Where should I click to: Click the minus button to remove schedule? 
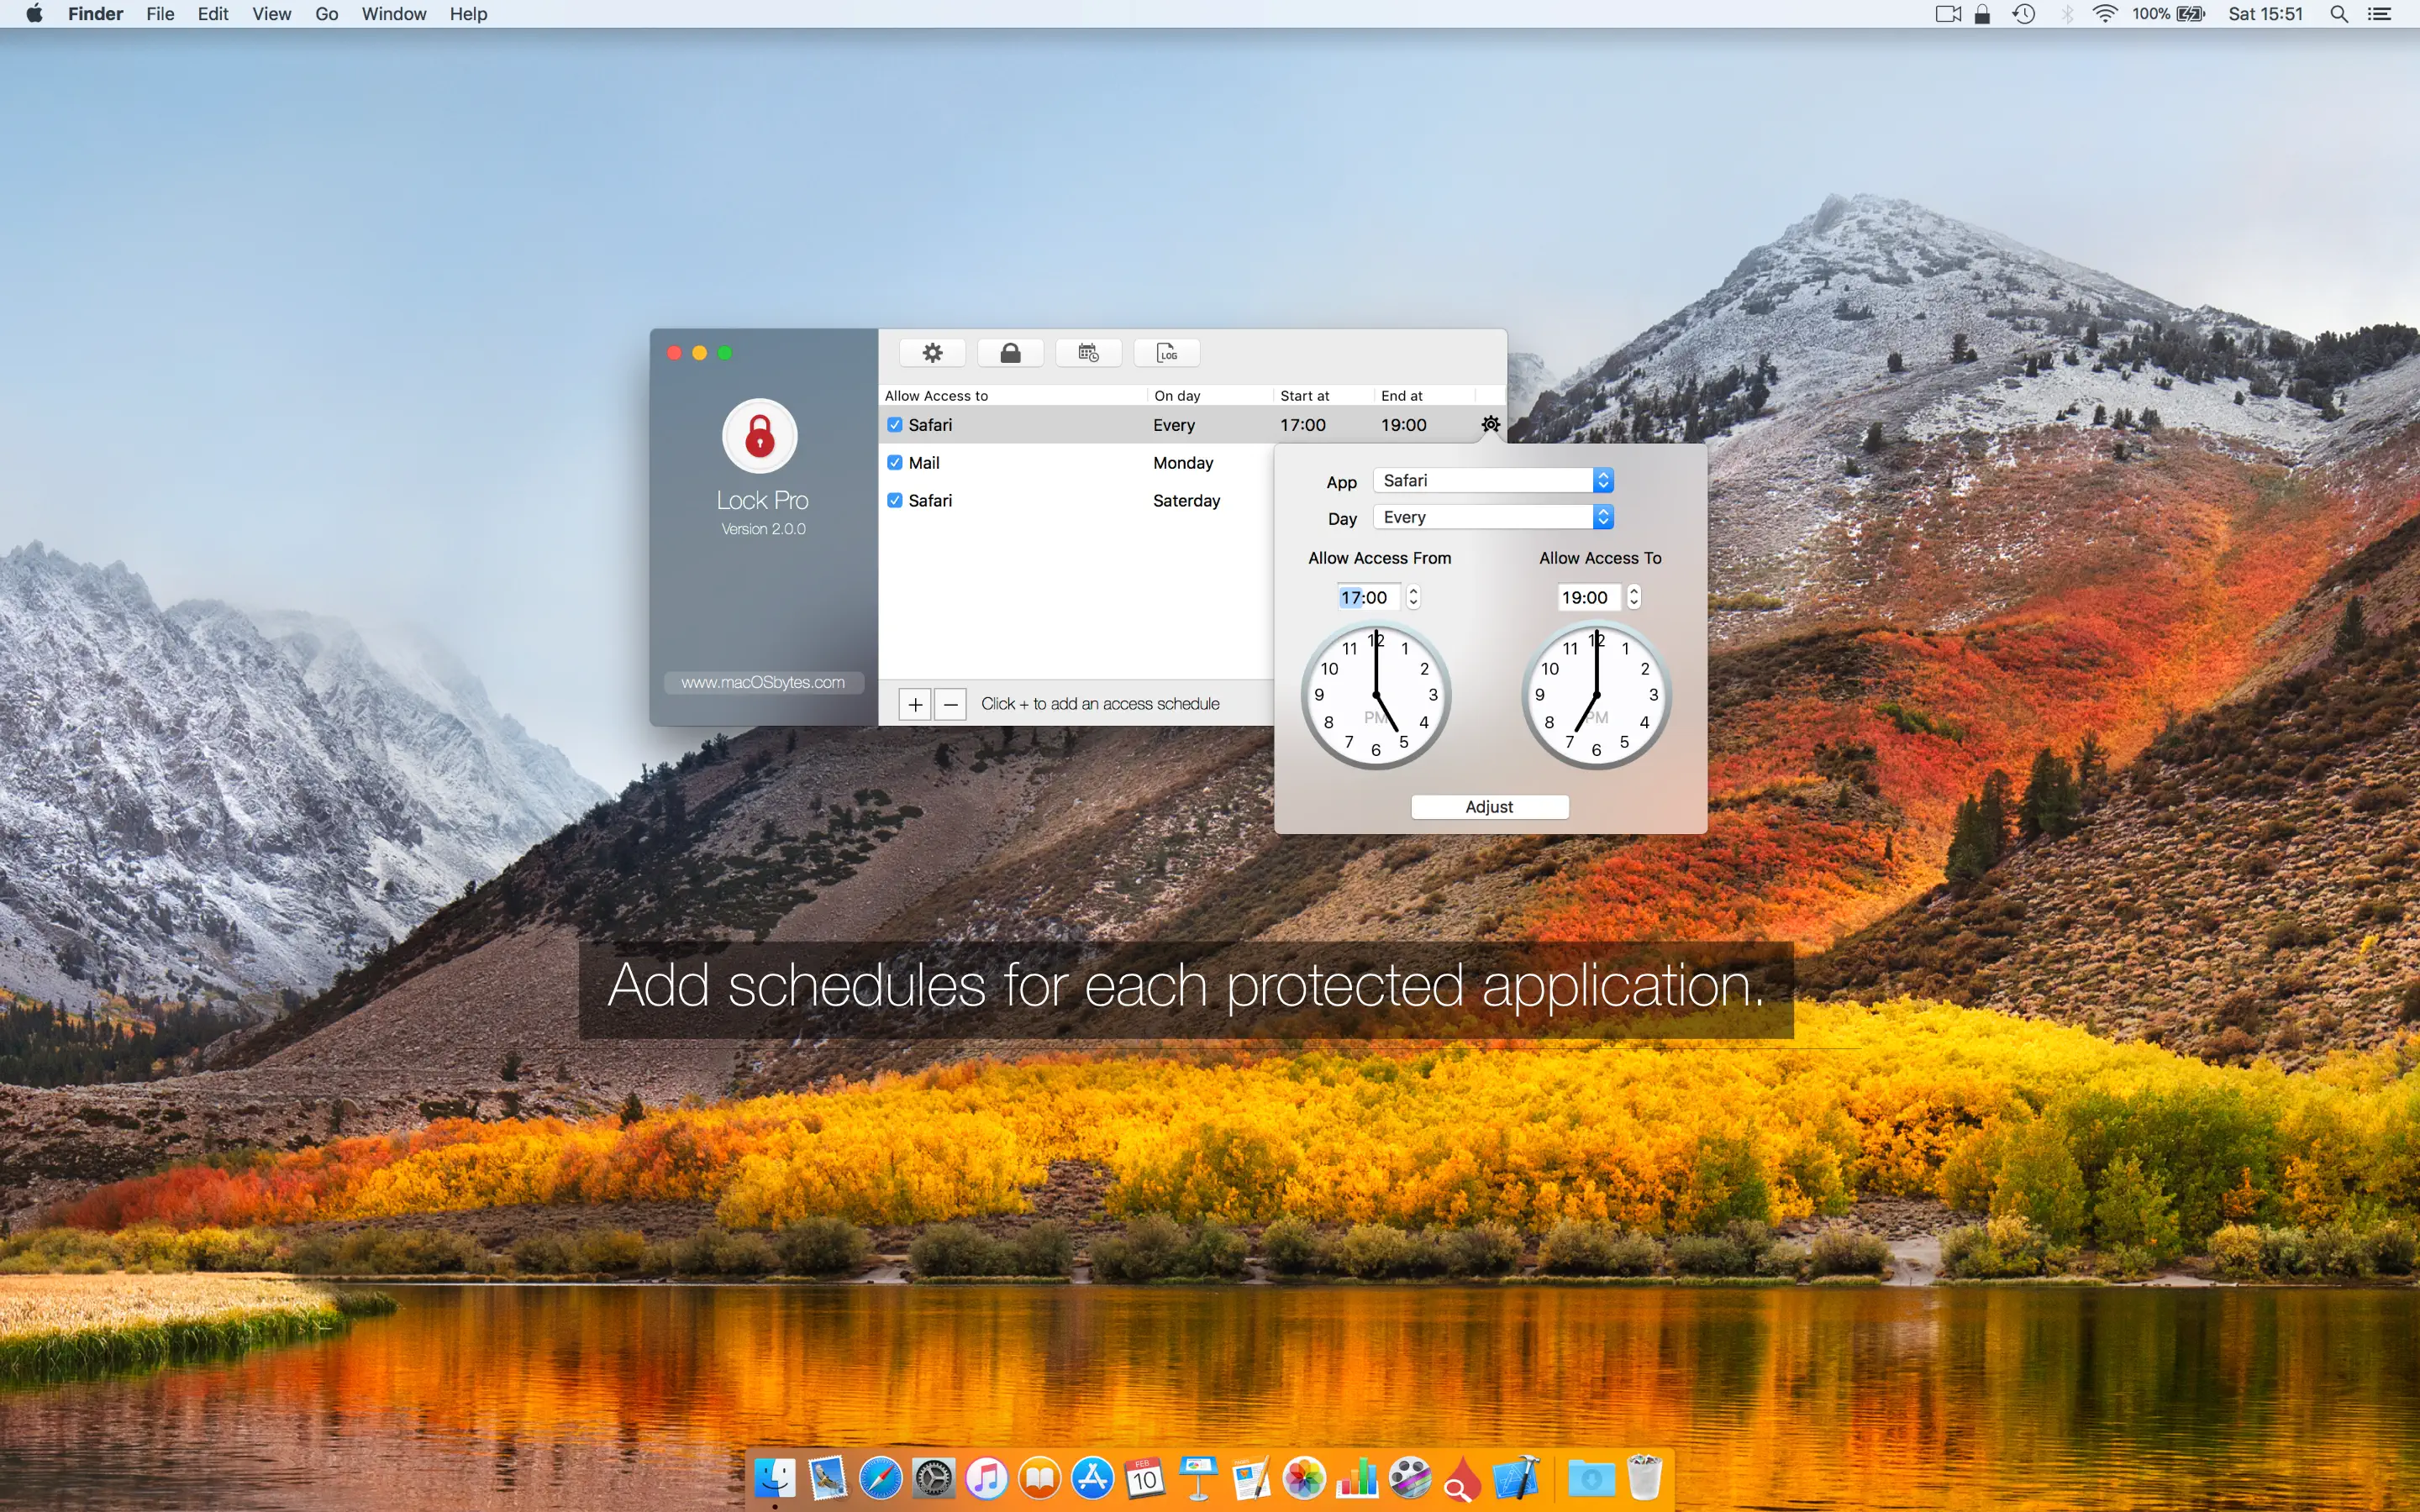951,704
